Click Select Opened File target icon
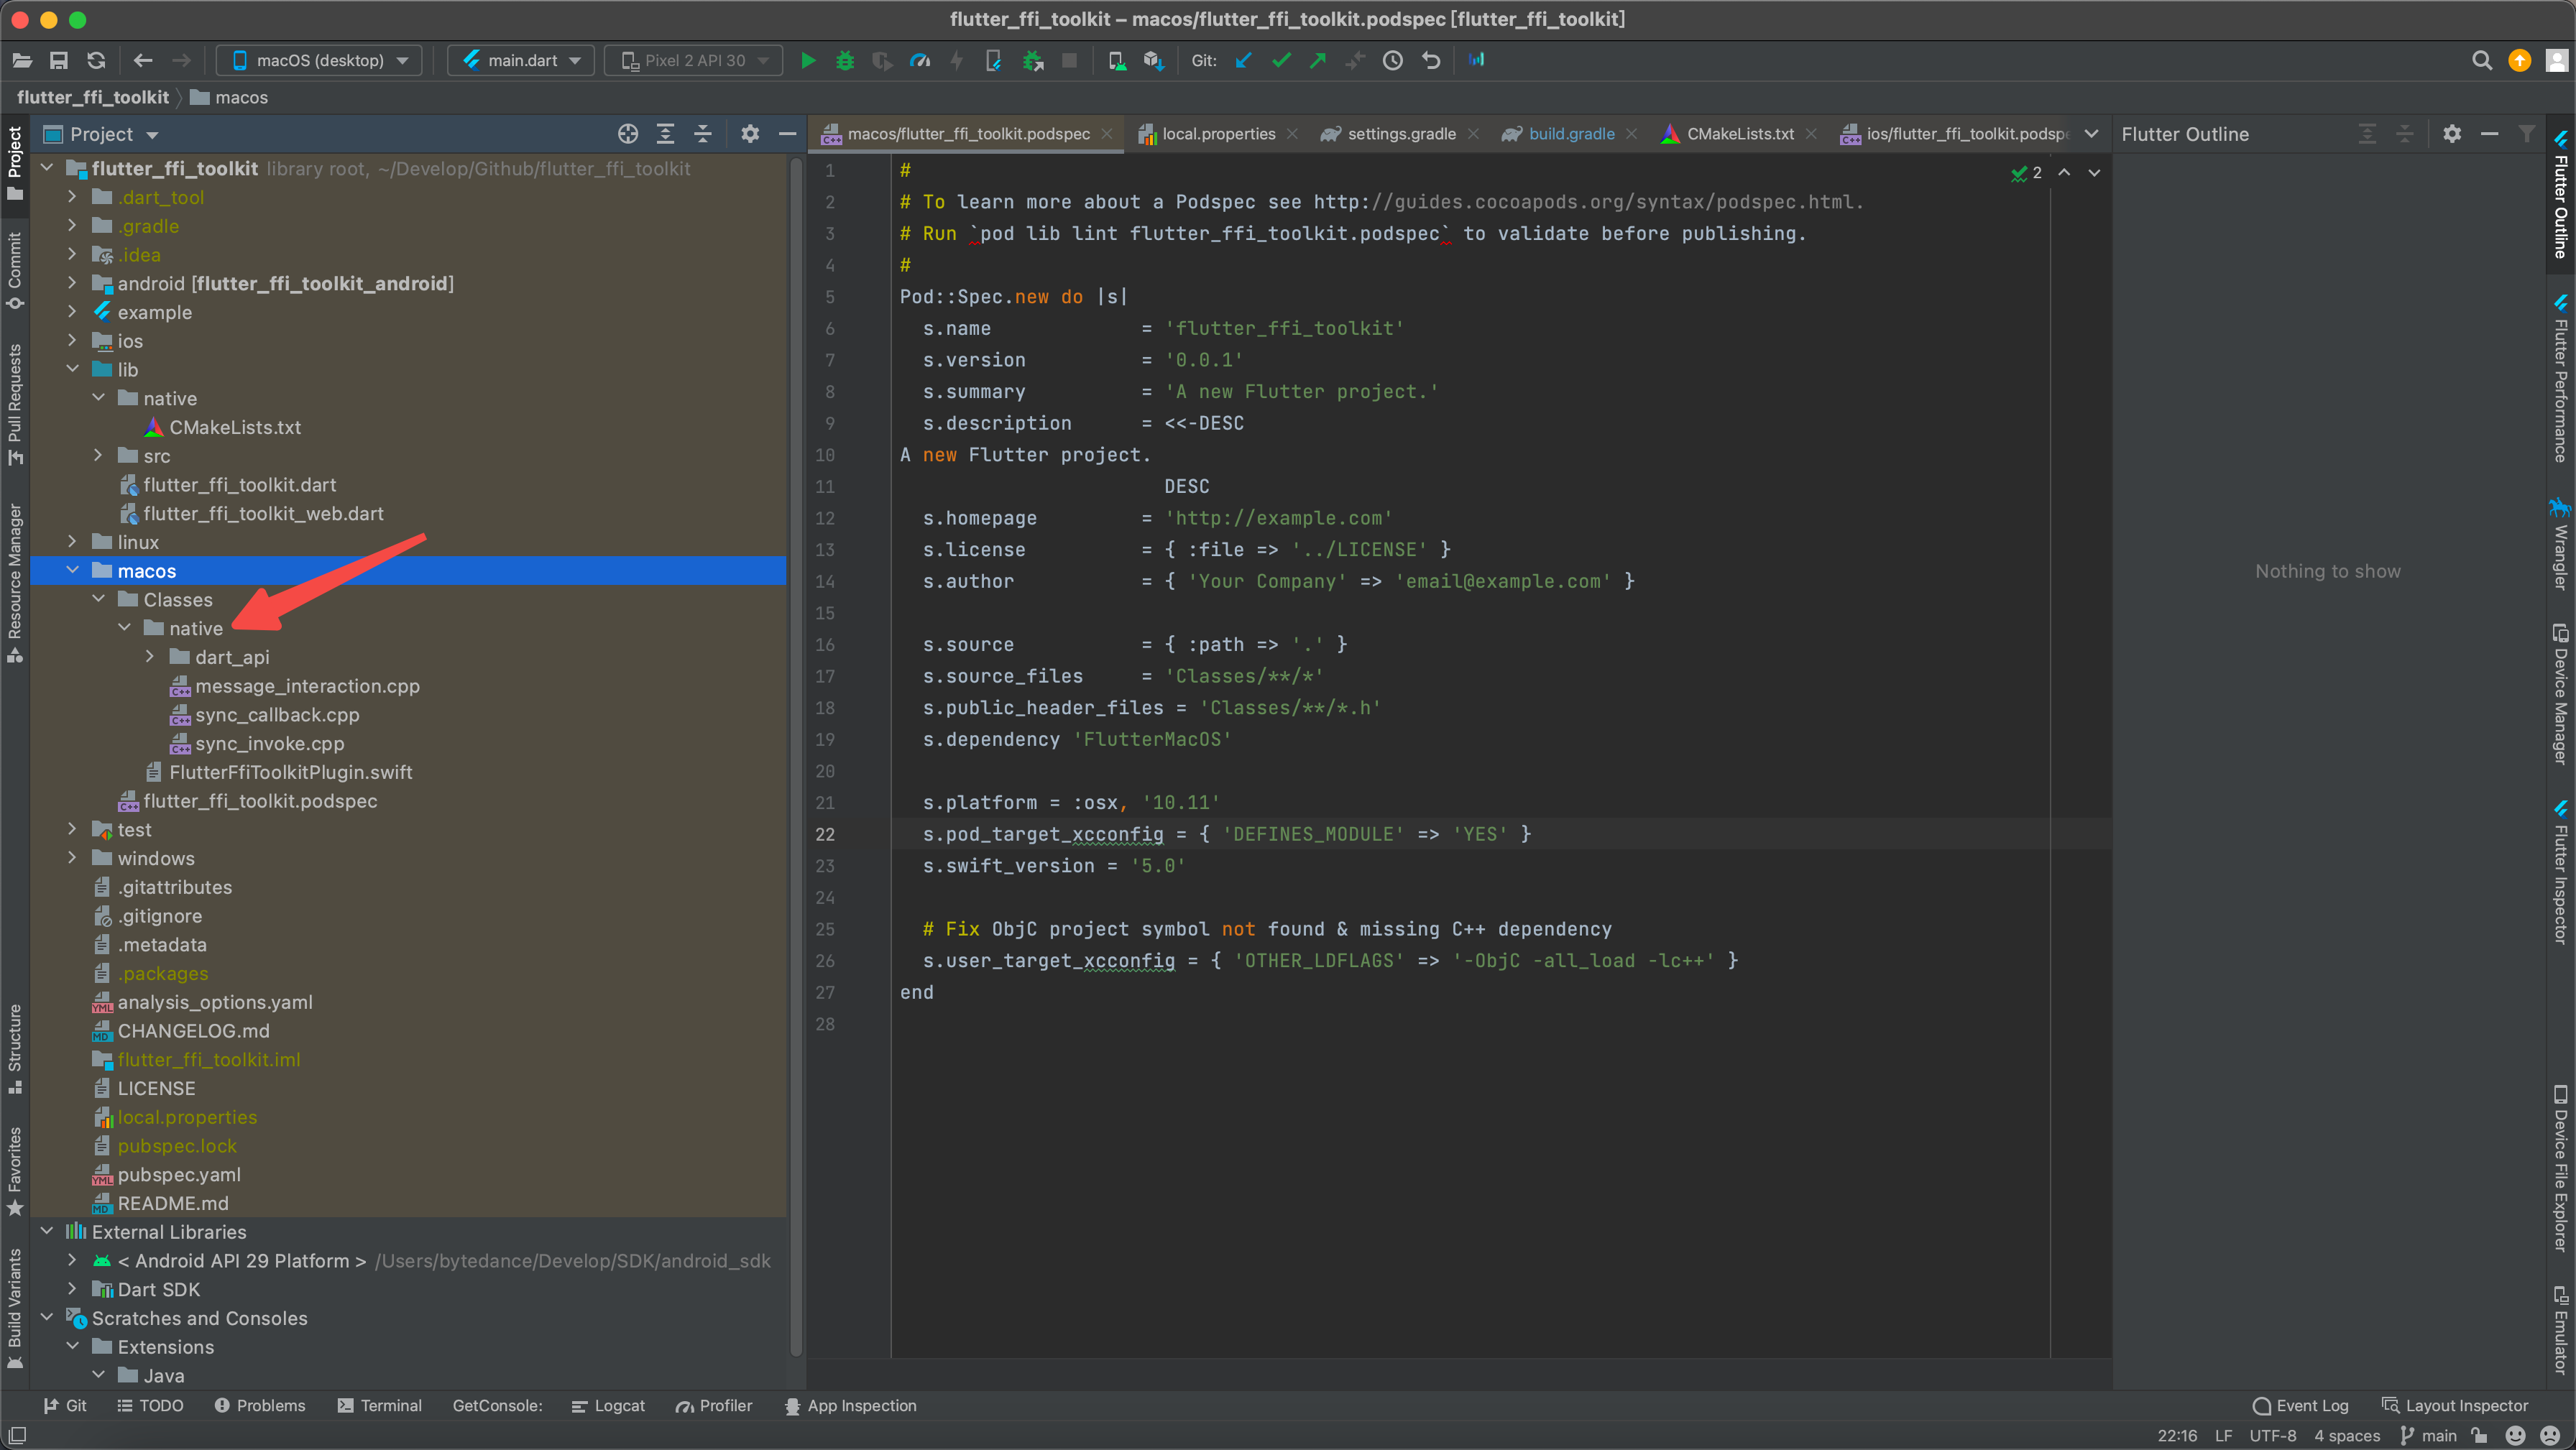 pos(628,134)
